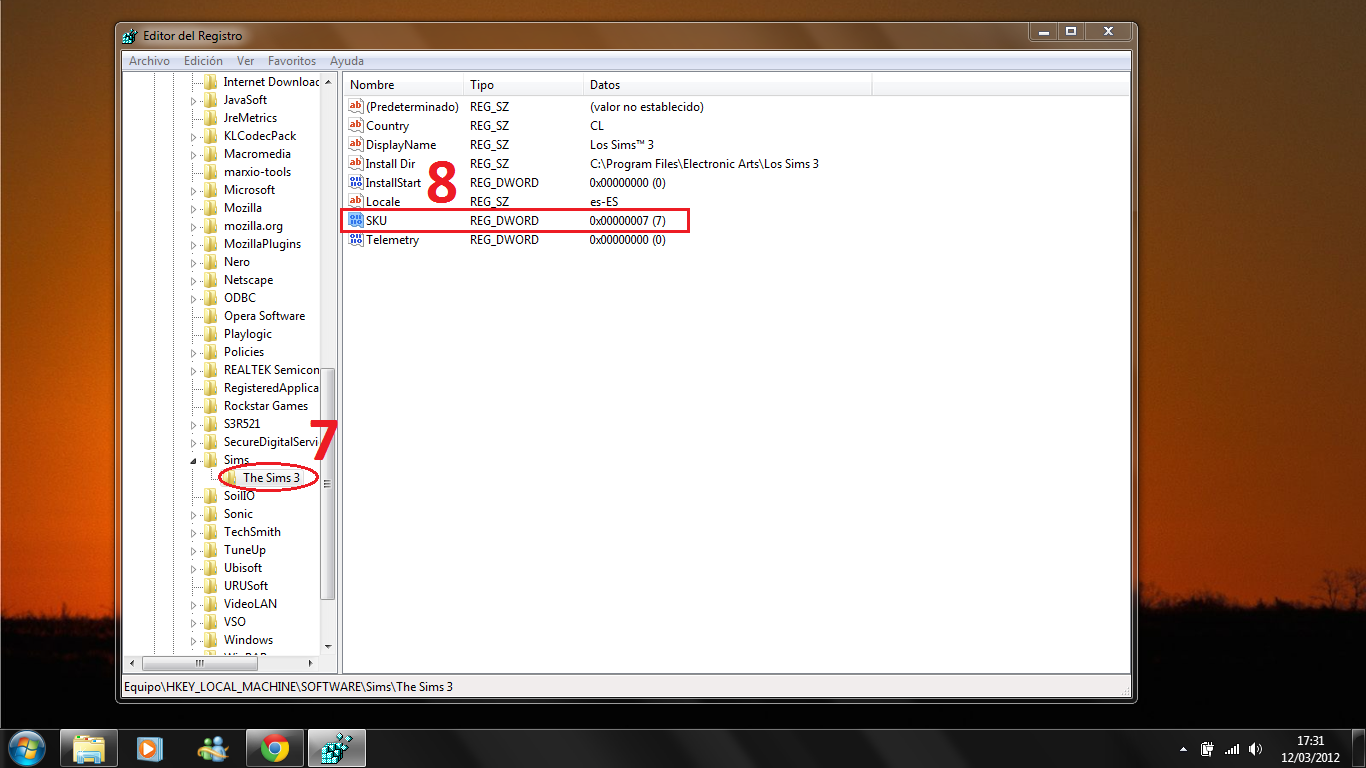
Task: Click the network signal tray icon
Action: [x=1232, y=748]
